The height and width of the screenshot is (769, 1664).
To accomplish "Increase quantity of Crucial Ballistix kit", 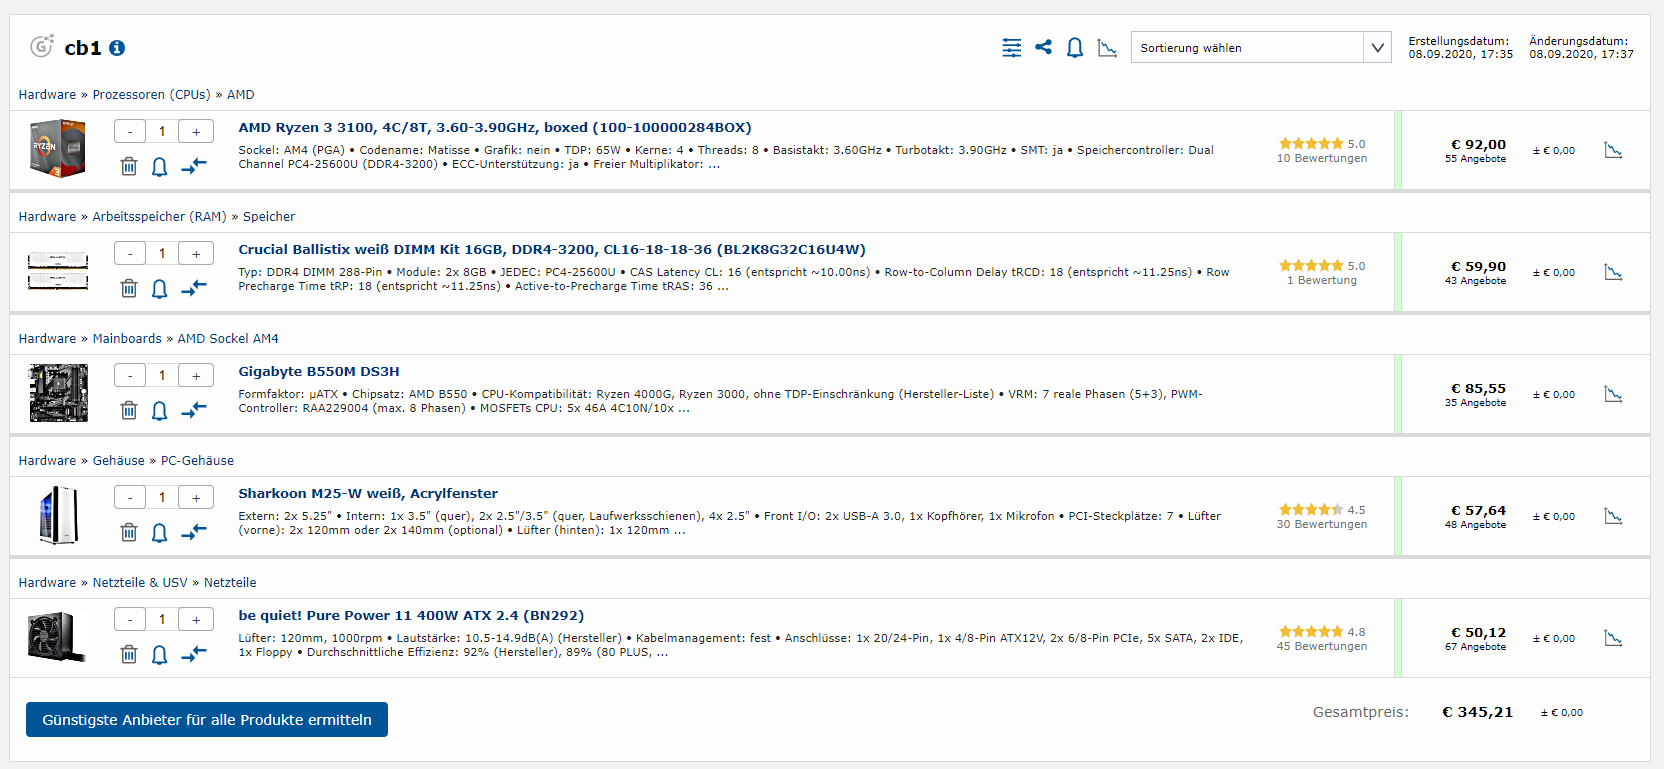I will coord(196,253).
